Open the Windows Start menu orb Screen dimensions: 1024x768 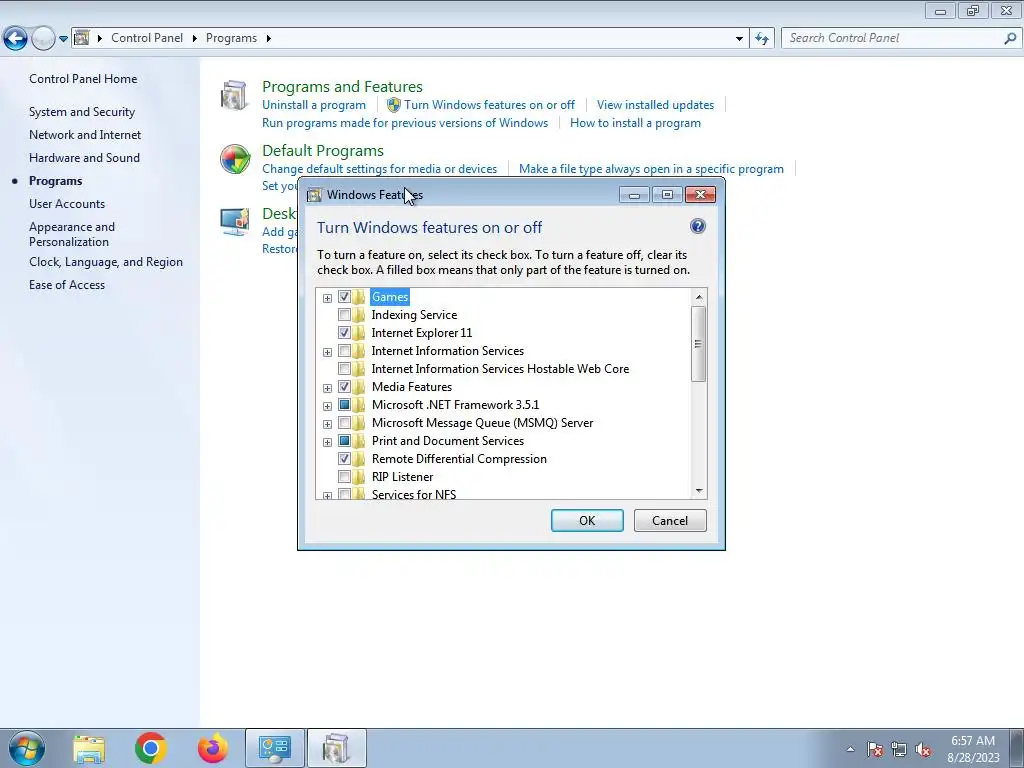coord(27,748)
